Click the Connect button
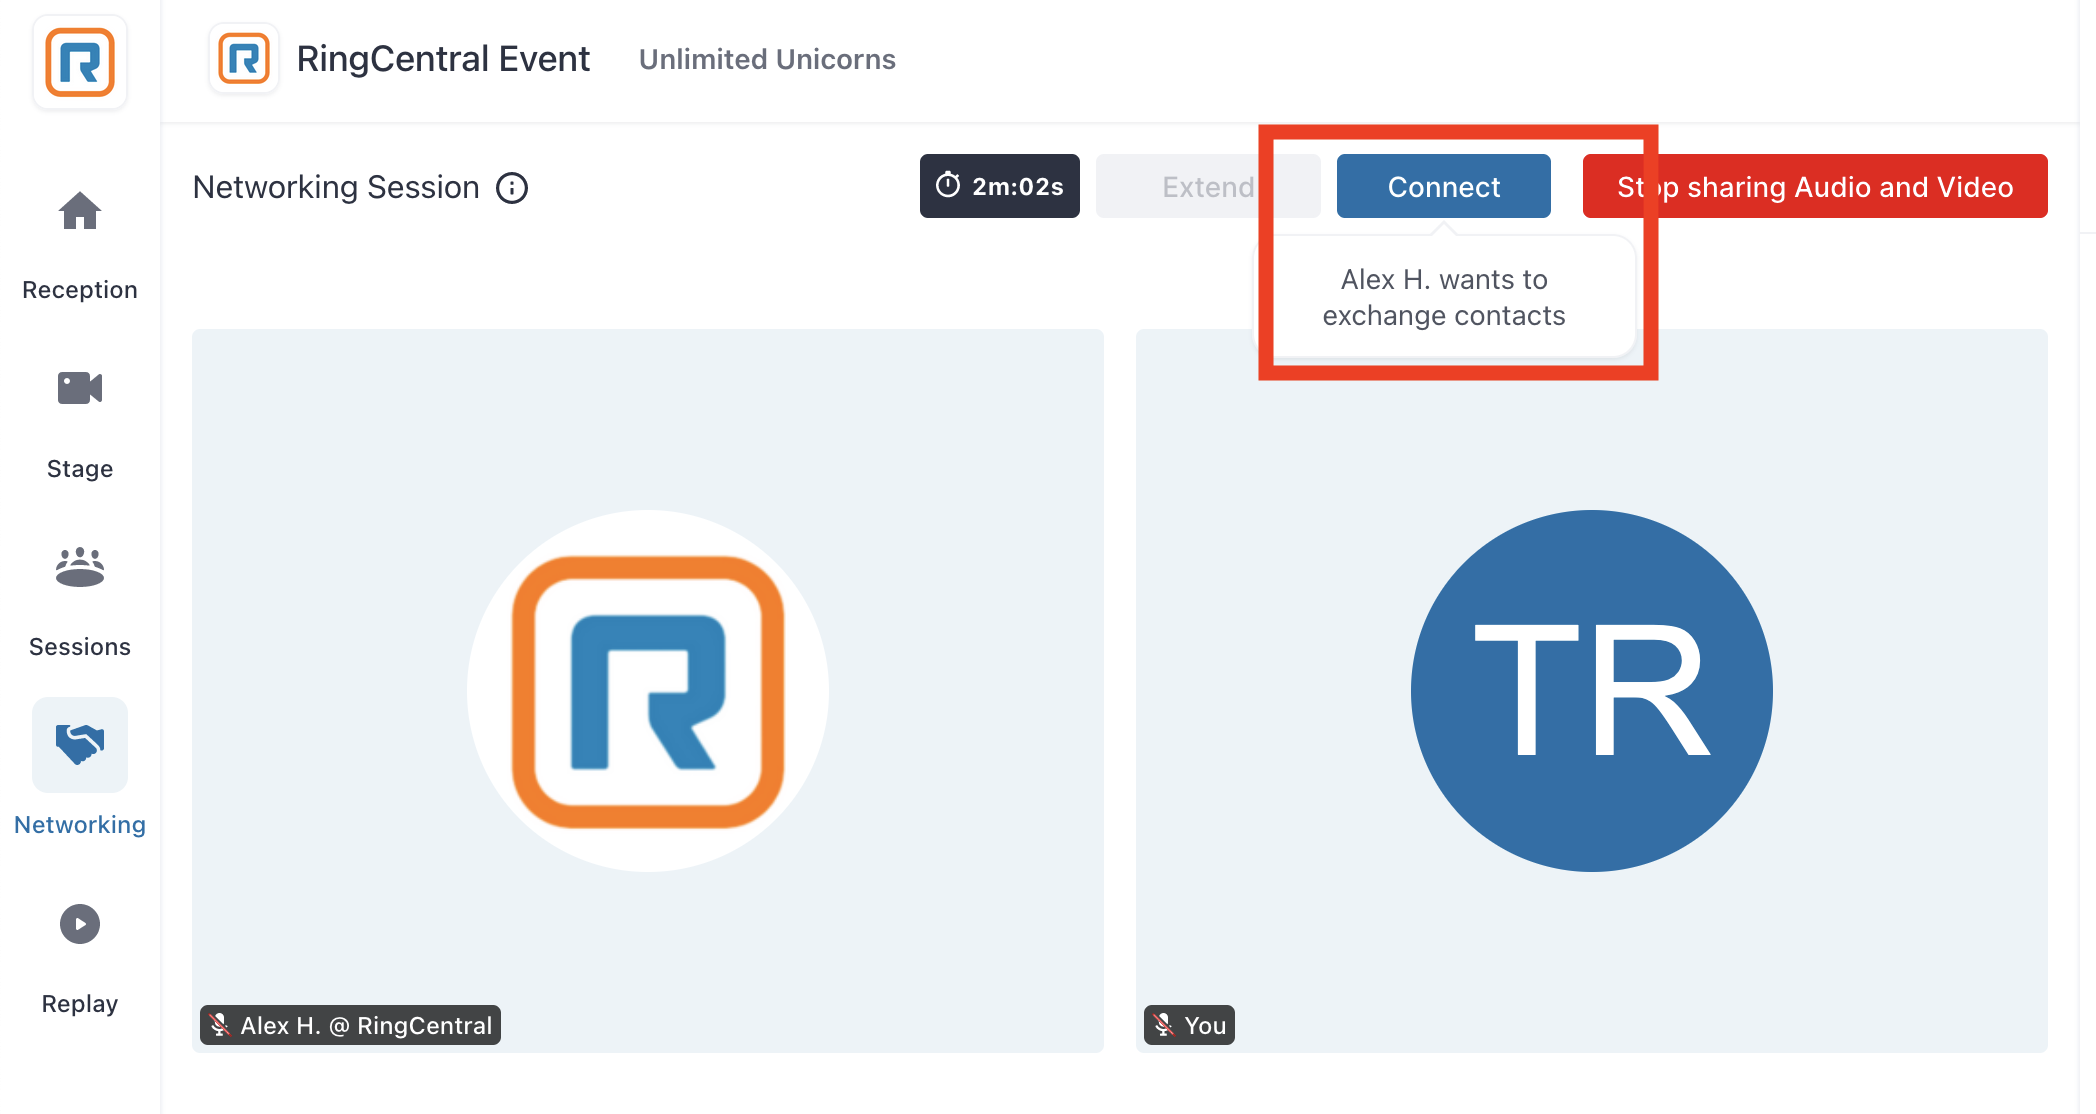This screenshot has height=1114, width=2096. pos(1444,187)
